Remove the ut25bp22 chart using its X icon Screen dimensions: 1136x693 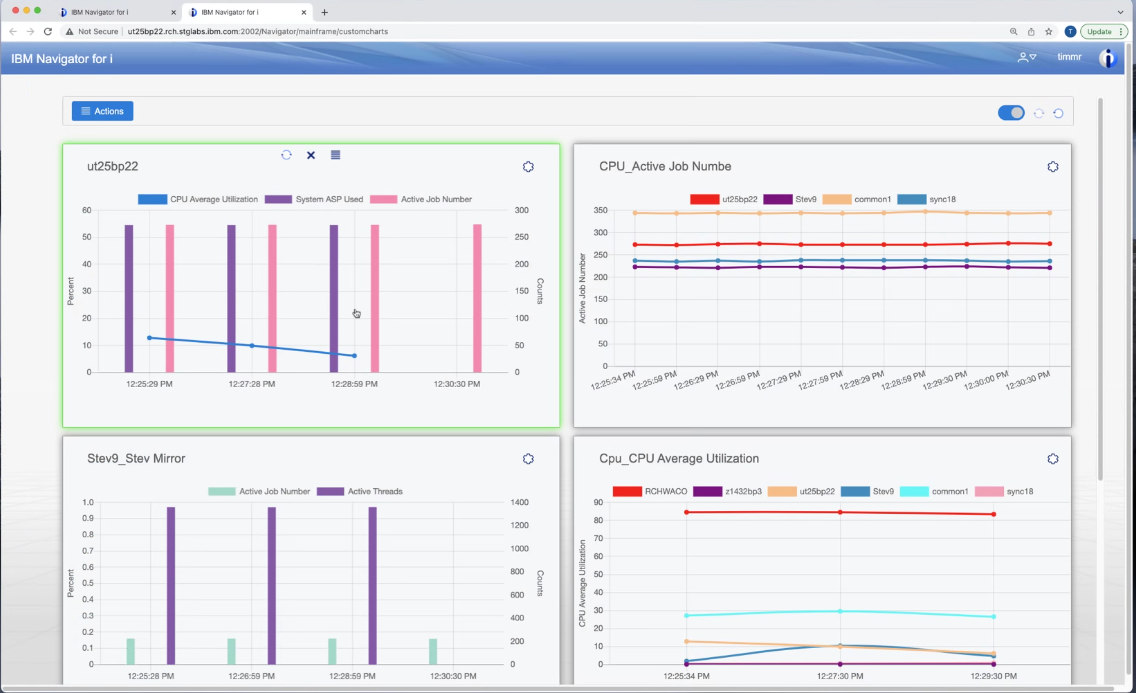[x=311, y=155]
